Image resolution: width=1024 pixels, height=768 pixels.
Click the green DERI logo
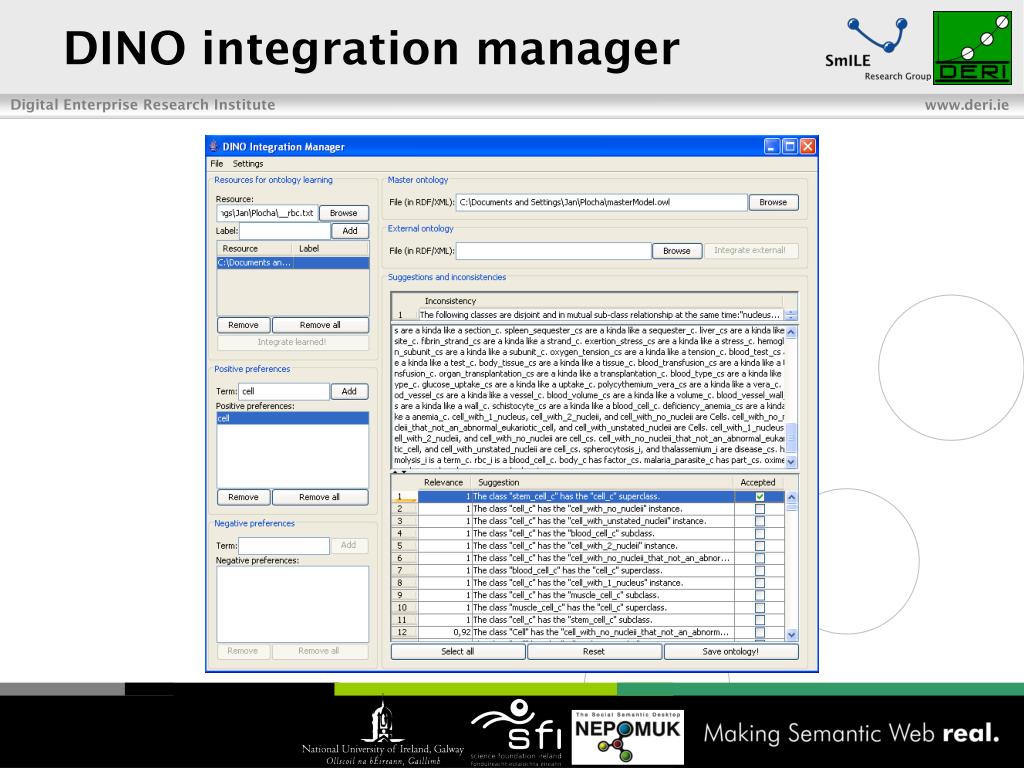tap(972, 48)
